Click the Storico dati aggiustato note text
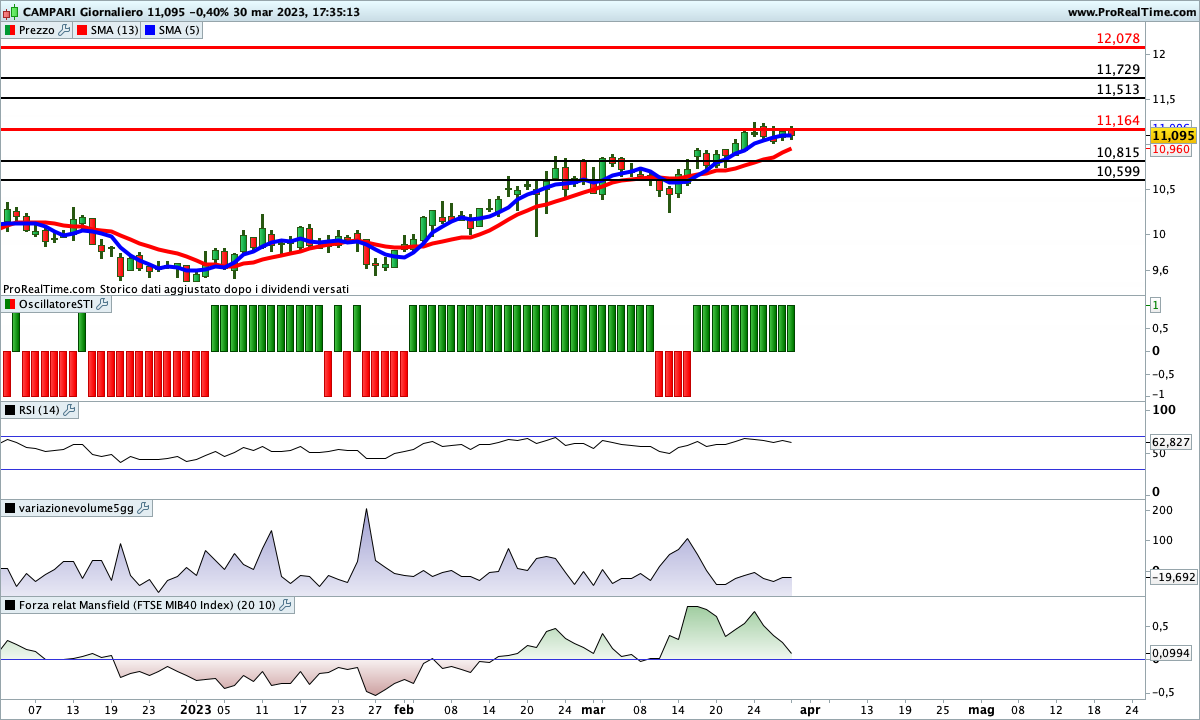The height and width of the screenshot is (720, 1200). (x=225, y=288)
